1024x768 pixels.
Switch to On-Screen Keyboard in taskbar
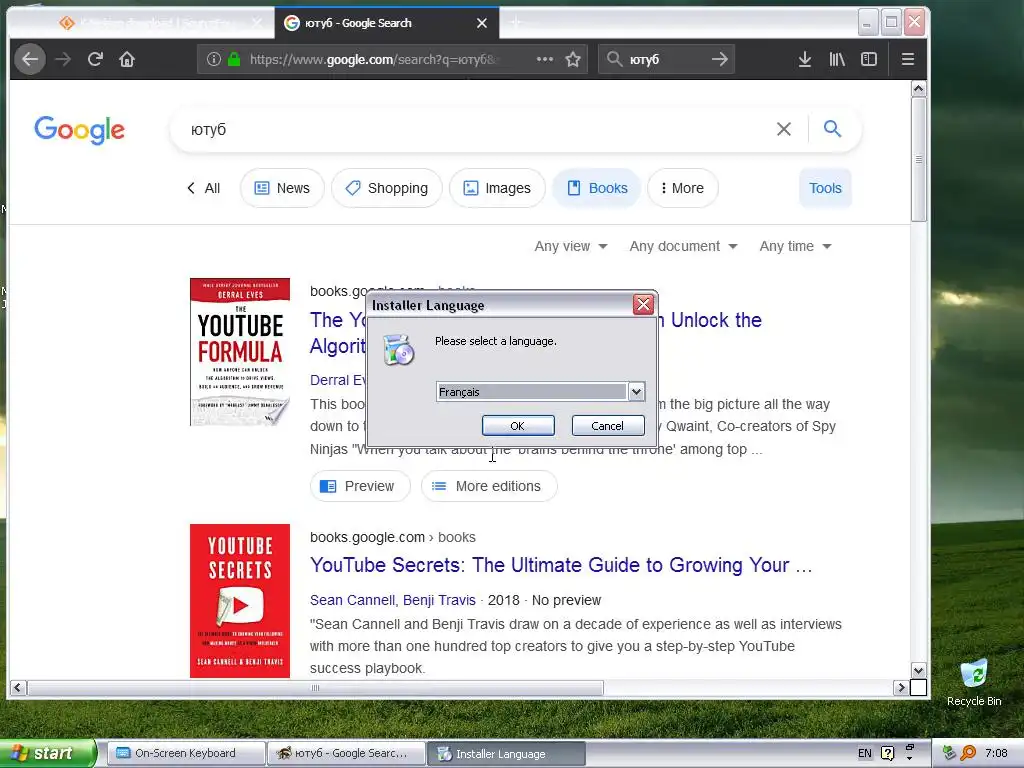185,753
